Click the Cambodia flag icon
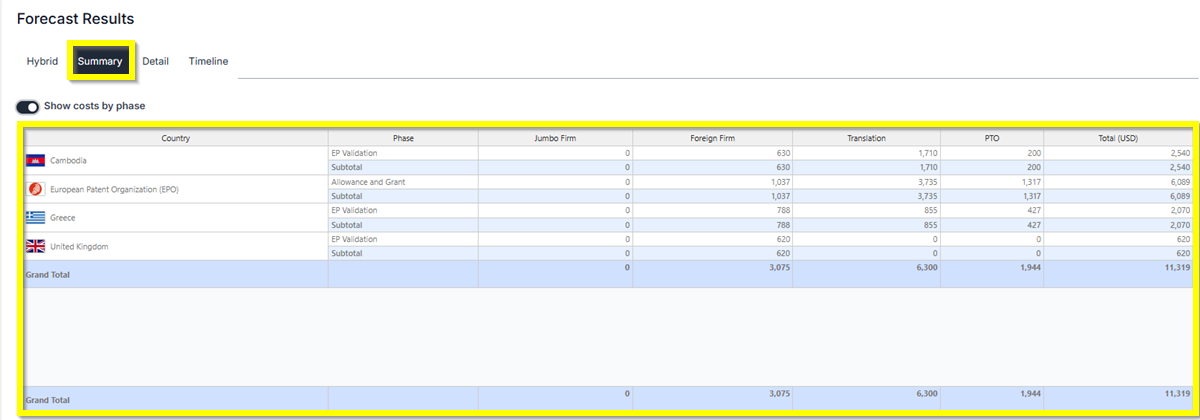Image resolution: width=1200 pixels, height=420 pixels. tap(36, 161)
